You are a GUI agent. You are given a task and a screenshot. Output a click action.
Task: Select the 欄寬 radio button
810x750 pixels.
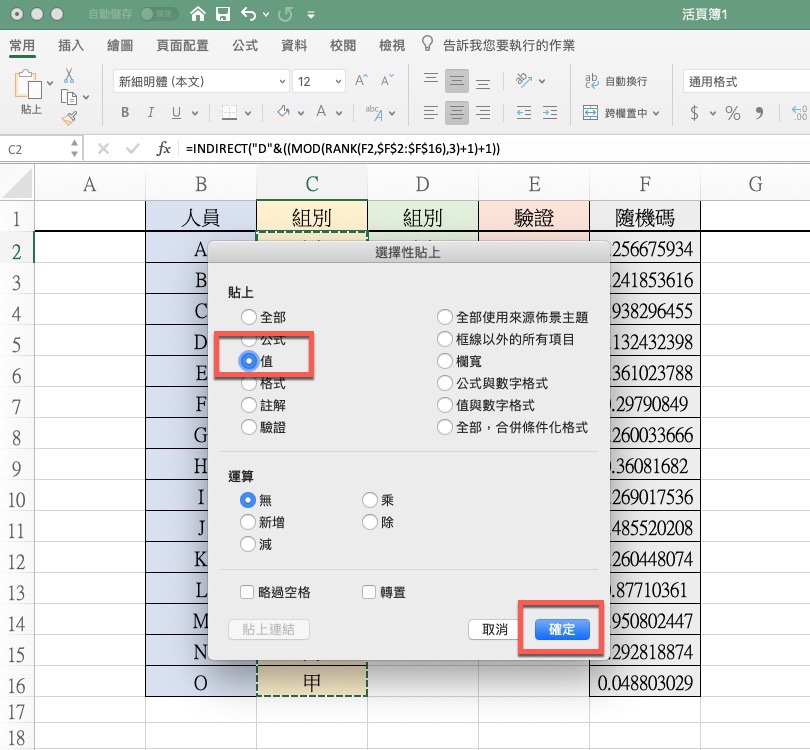point(444,361)
